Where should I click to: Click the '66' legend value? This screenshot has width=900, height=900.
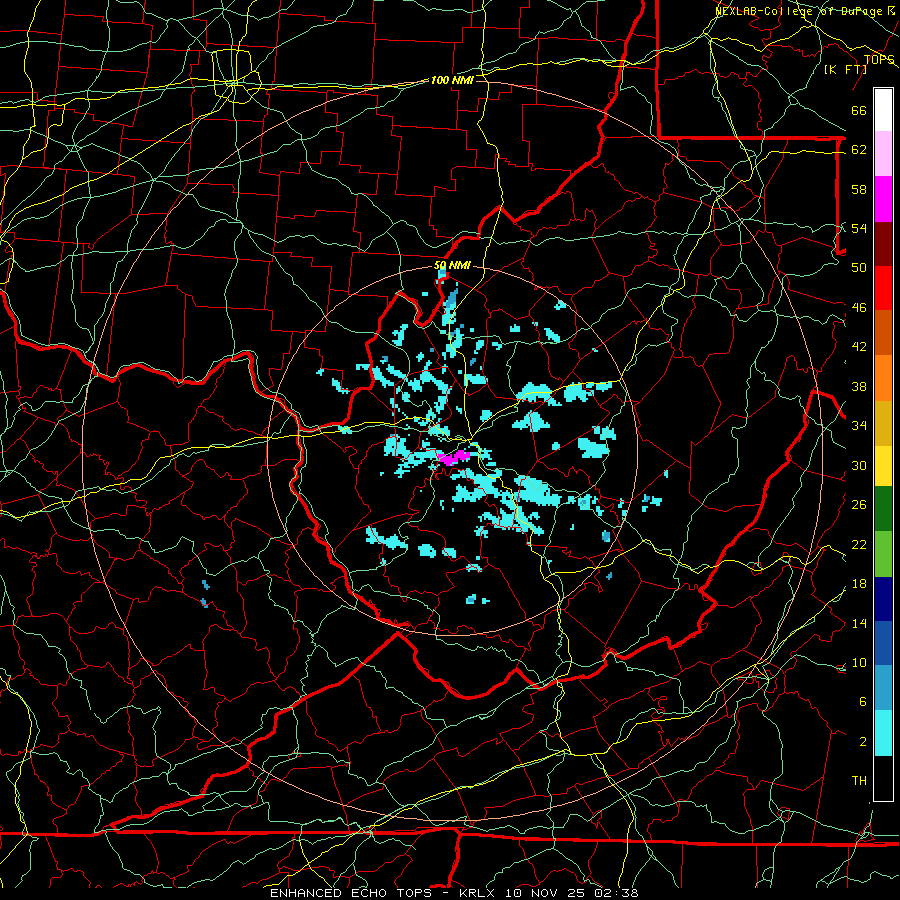coord(859,110)
